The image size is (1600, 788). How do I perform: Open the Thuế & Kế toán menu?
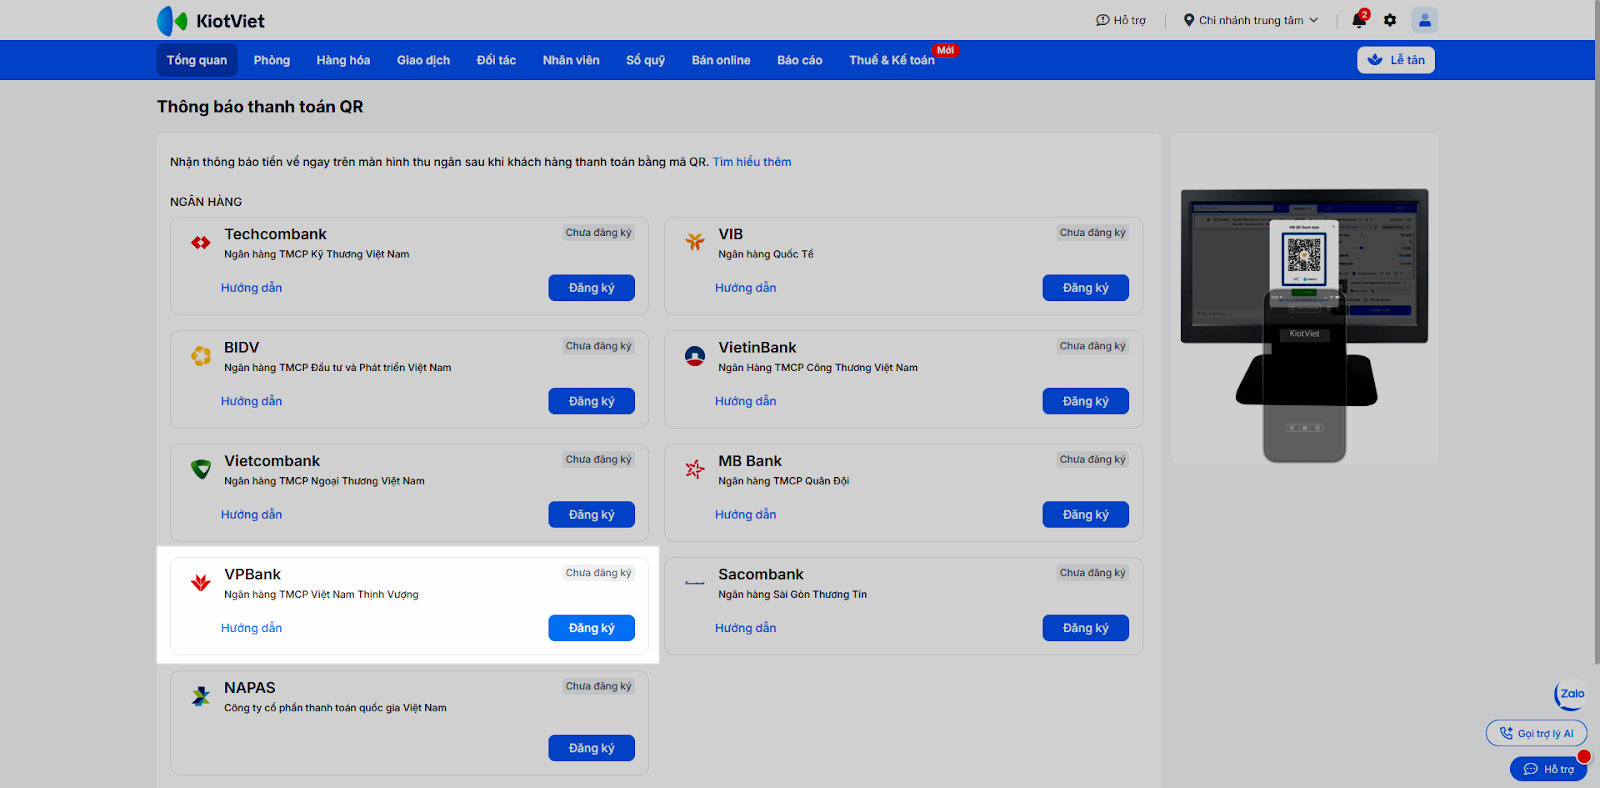[x=892, y=60]
